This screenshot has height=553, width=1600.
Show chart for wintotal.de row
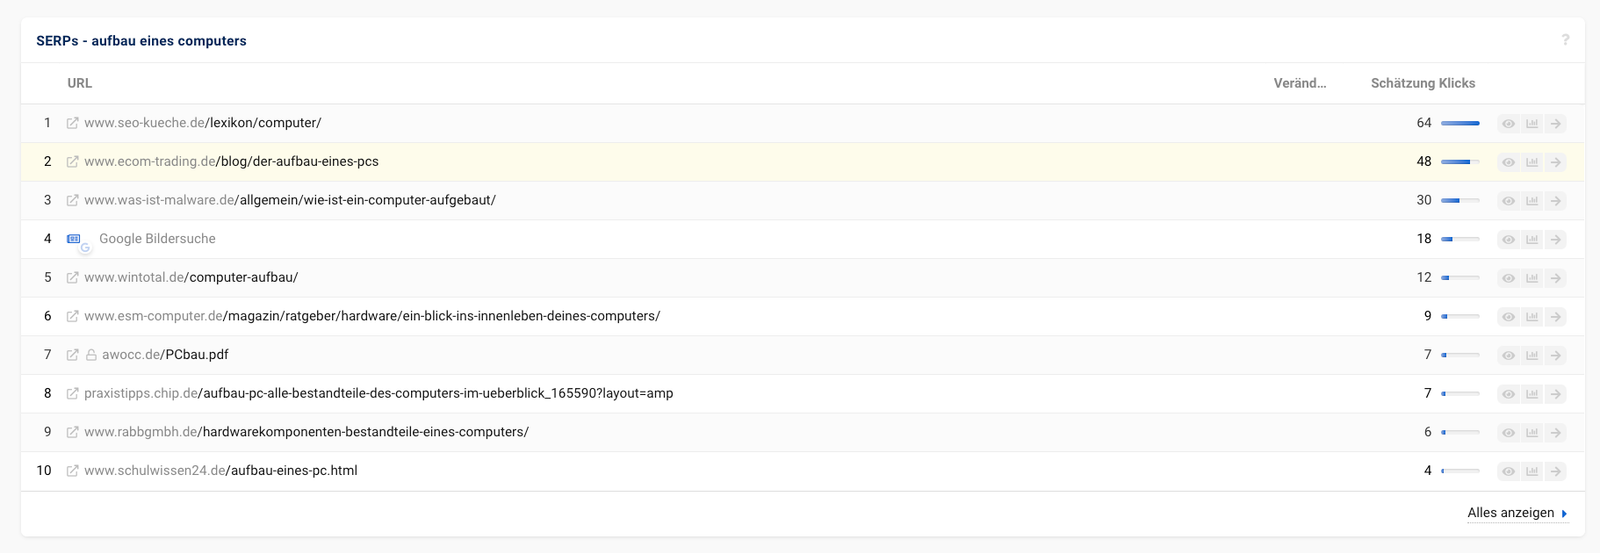pos(1532,278)
